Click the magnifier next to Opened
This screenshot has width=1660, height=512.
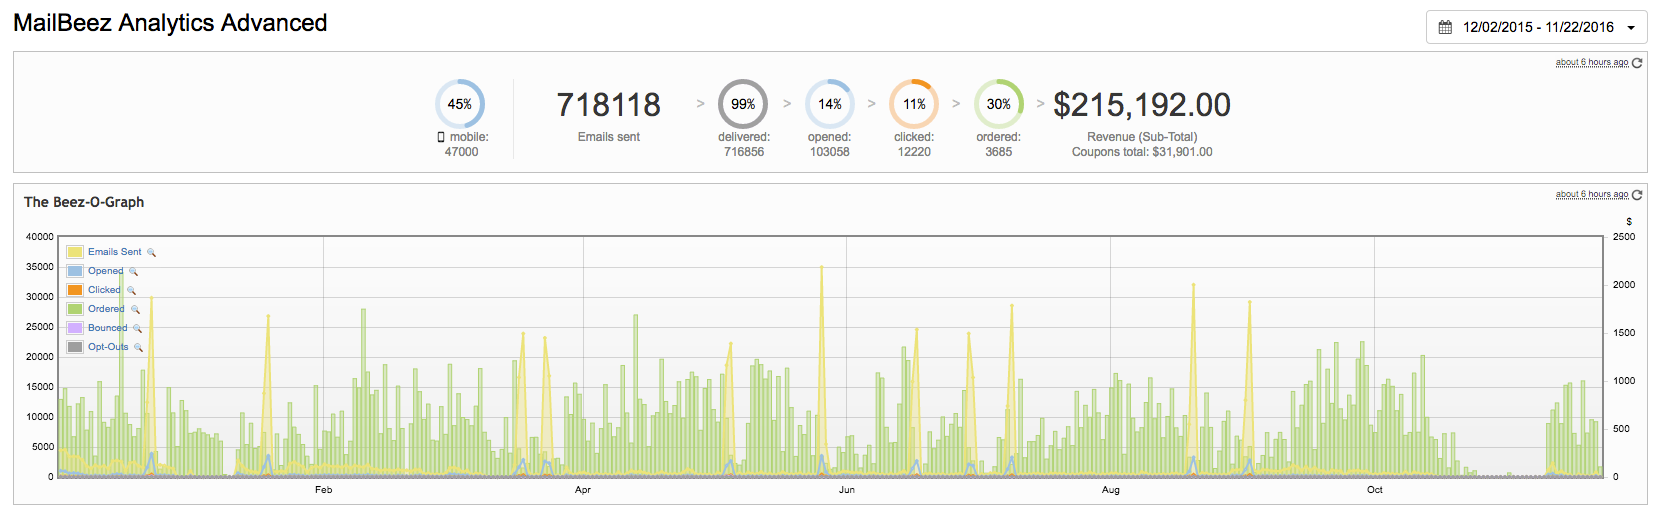[133, 272]
